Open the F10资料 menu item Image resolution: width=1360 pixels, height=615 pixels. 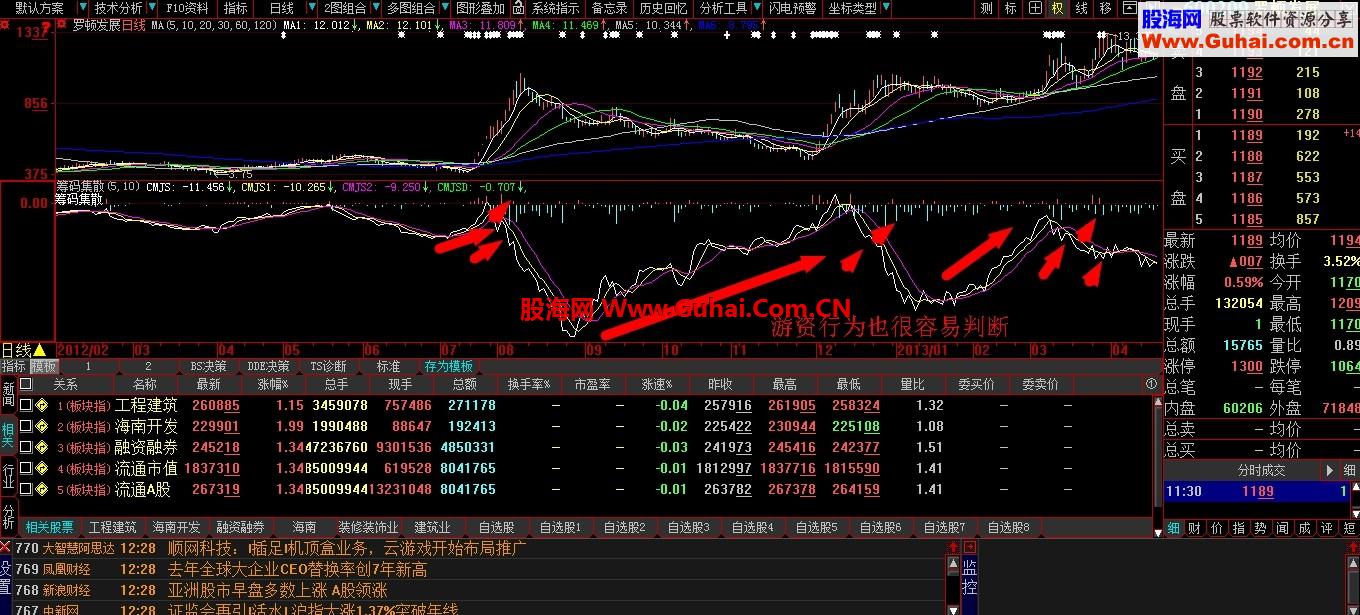coord(187,8)
